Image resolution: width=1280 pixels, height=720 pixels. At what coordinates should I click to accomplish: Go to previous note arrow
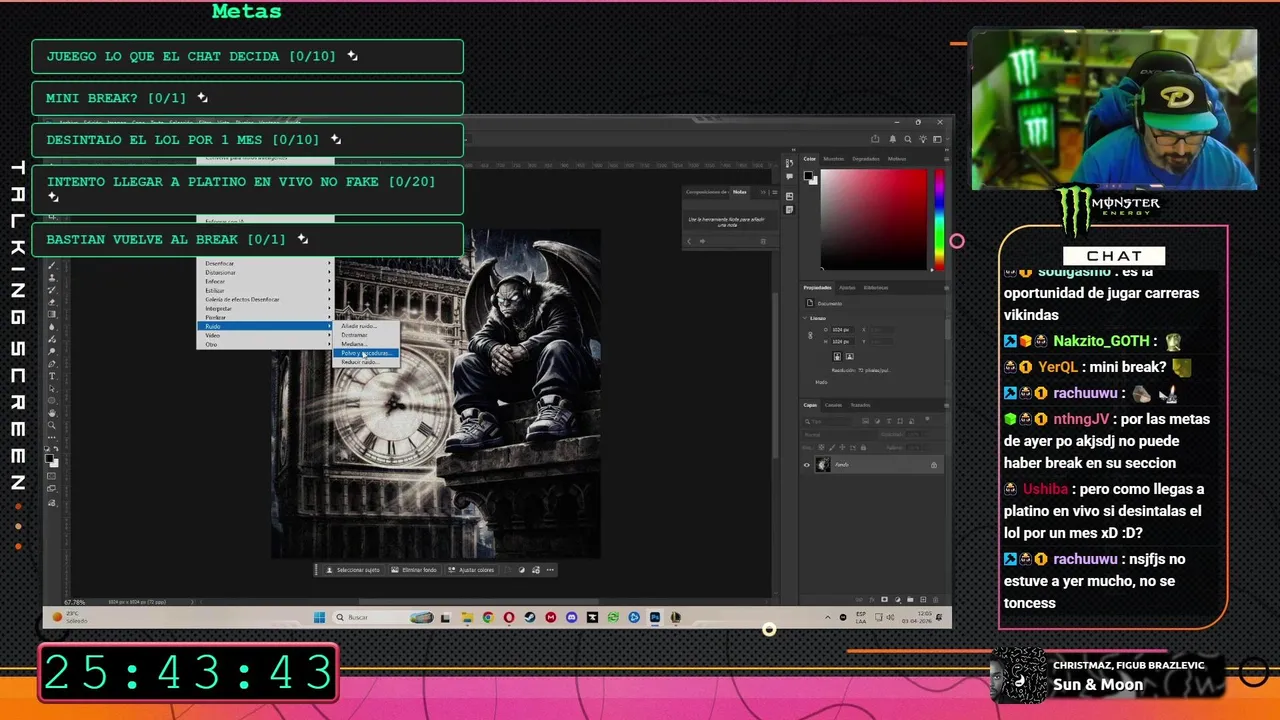click(x=689, y=241)
